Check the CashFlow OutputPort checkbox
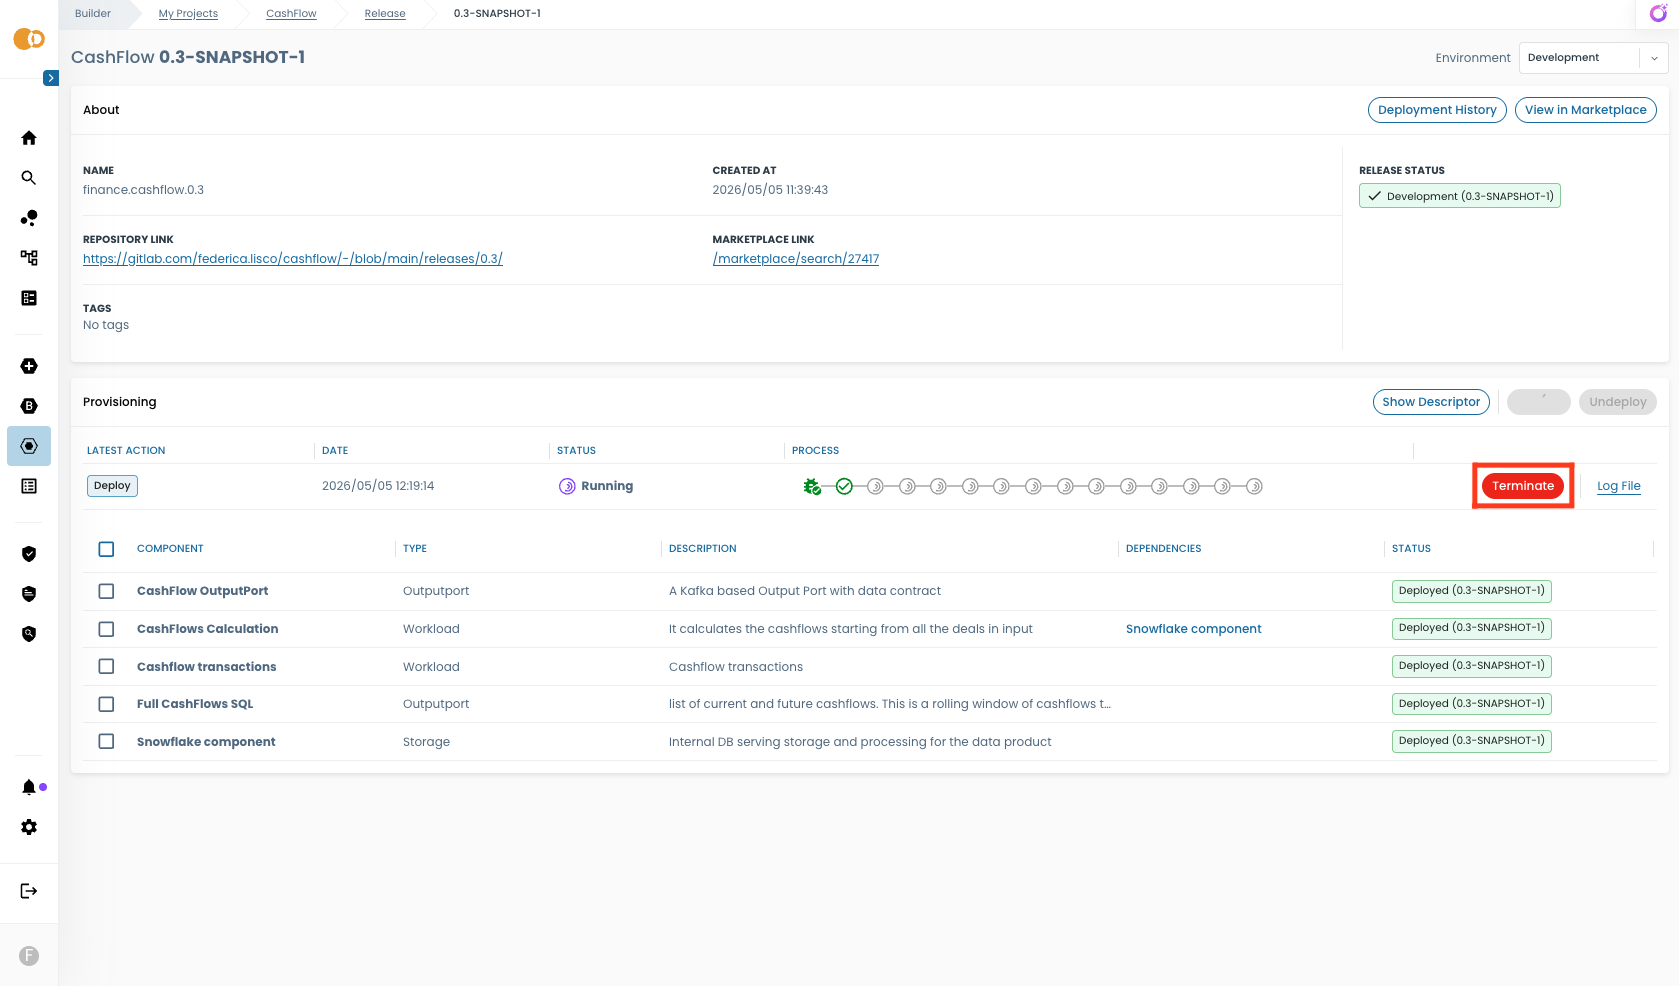The width and height of the screenshot is (1679, 986). [x=106, y=591]
